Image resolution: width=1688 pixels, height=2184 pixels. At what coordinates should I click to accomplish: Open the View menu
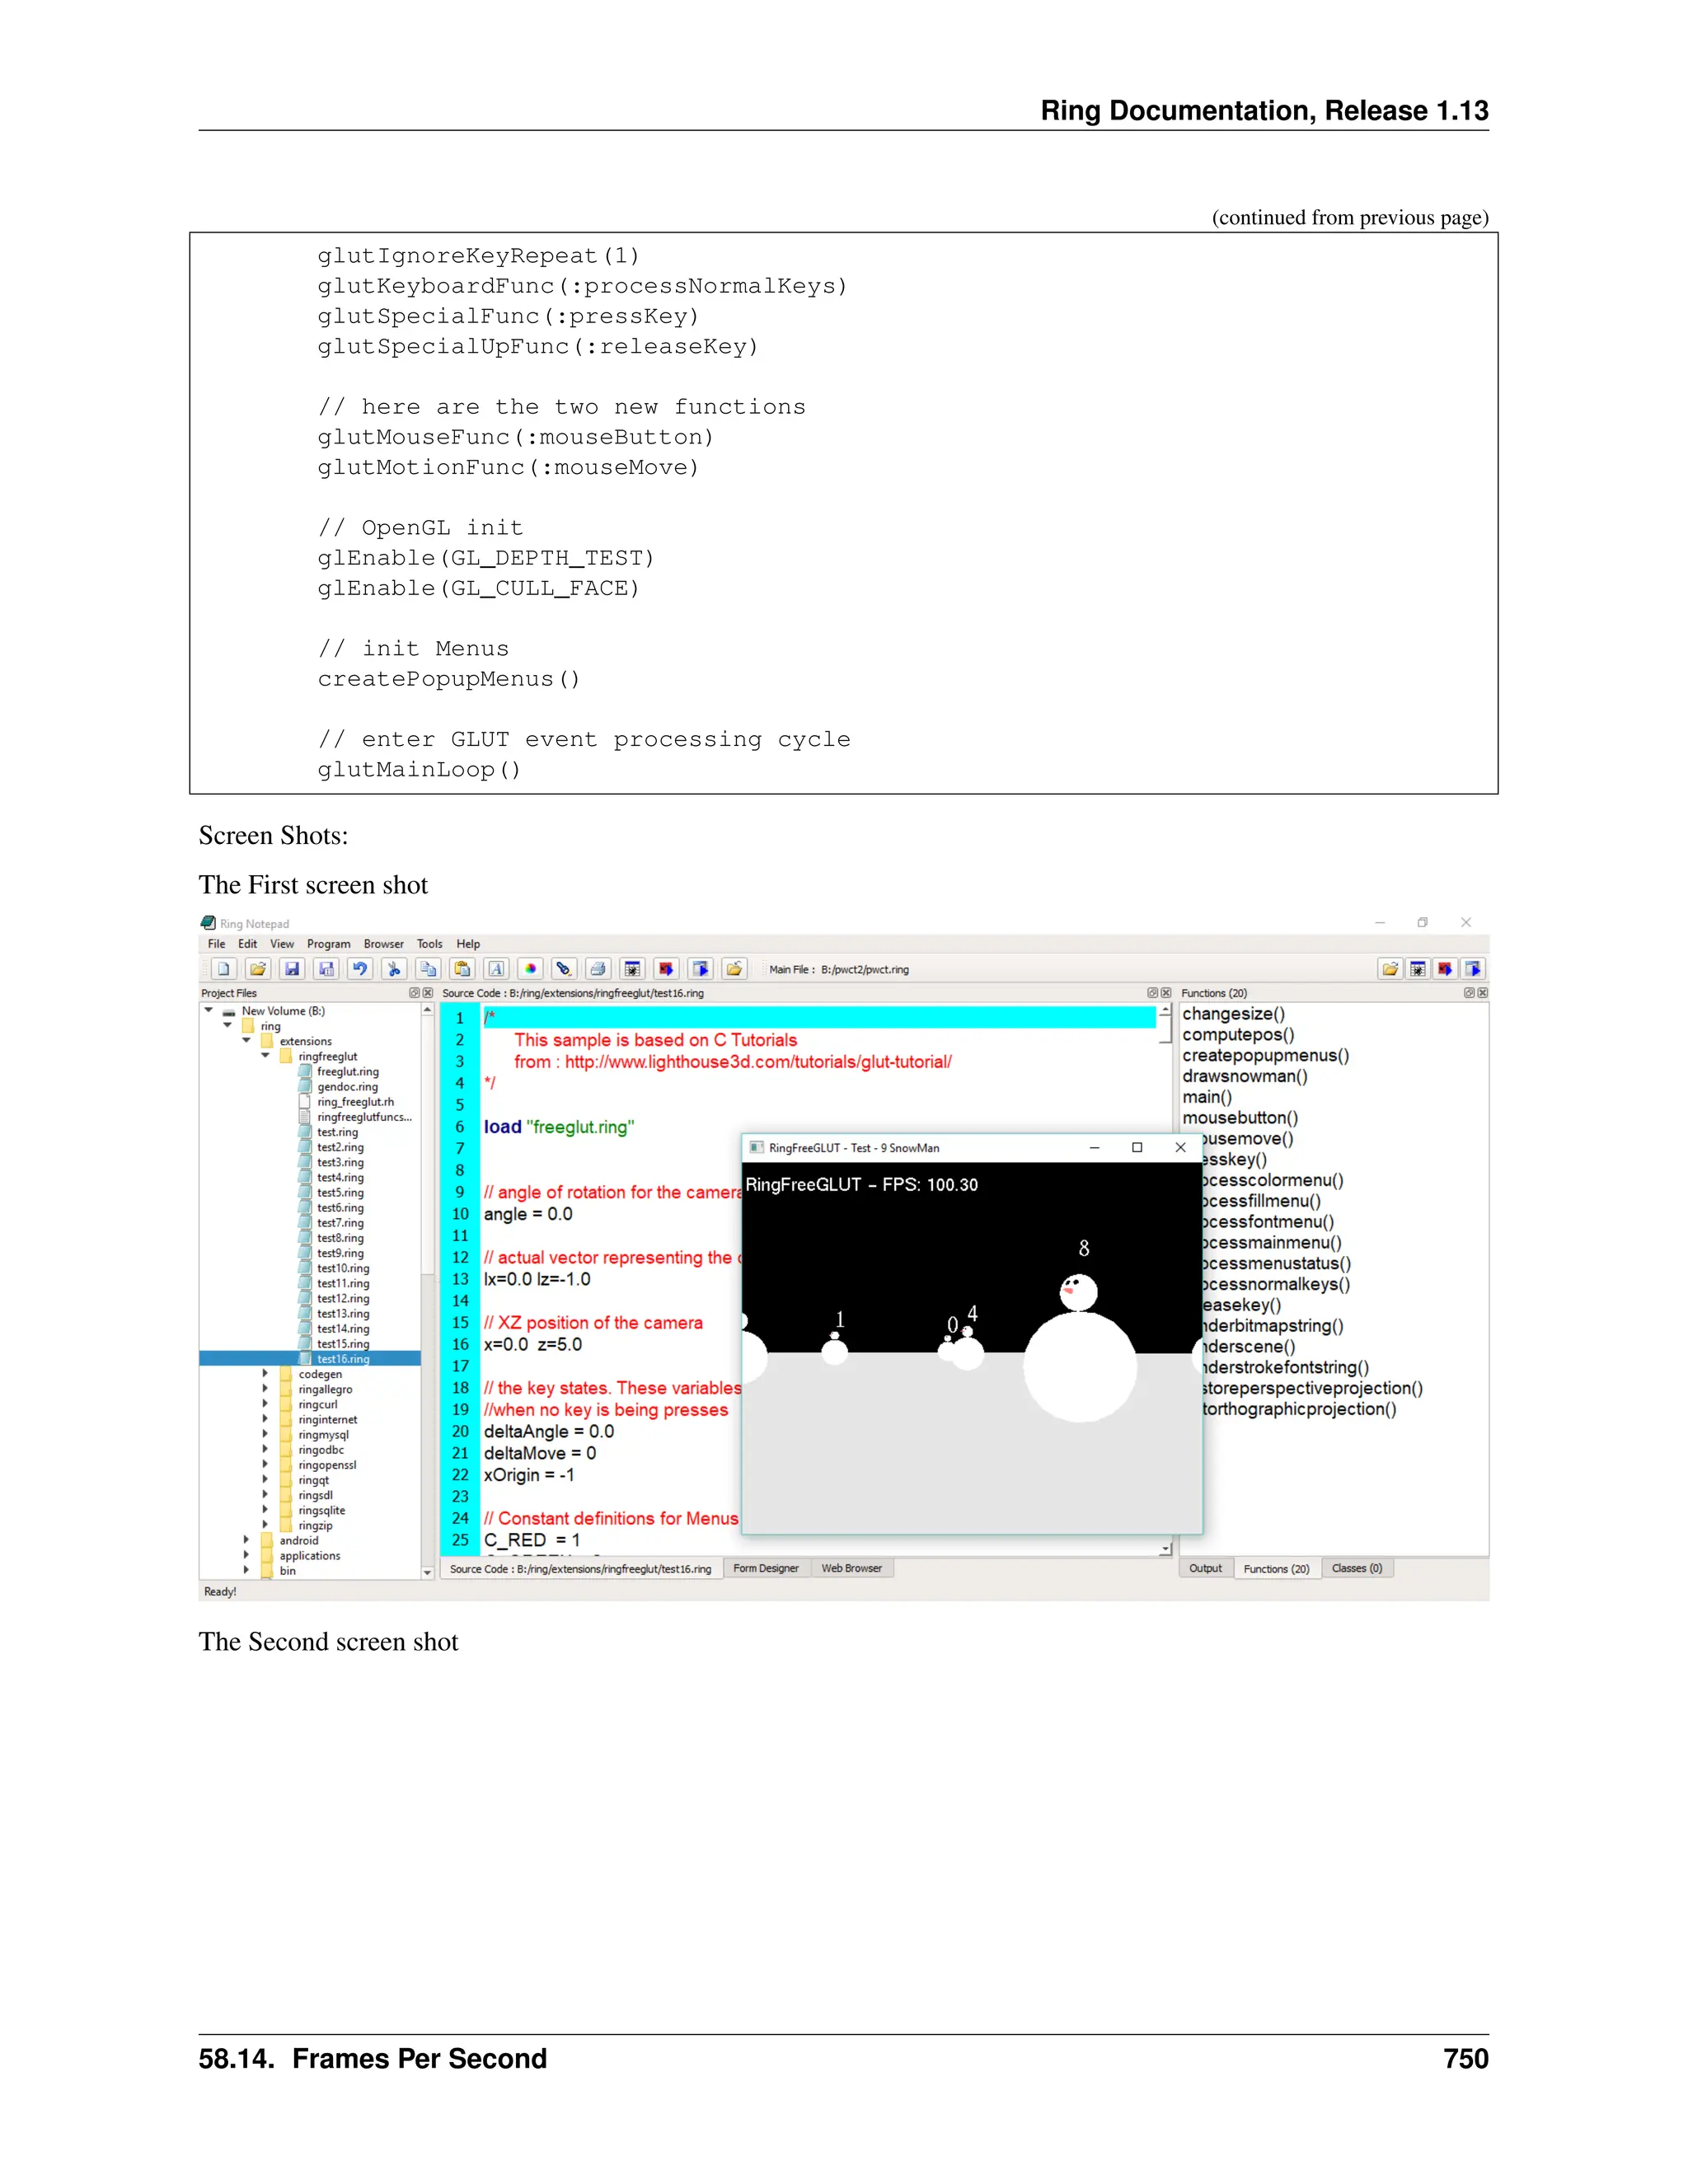point(282,944)
